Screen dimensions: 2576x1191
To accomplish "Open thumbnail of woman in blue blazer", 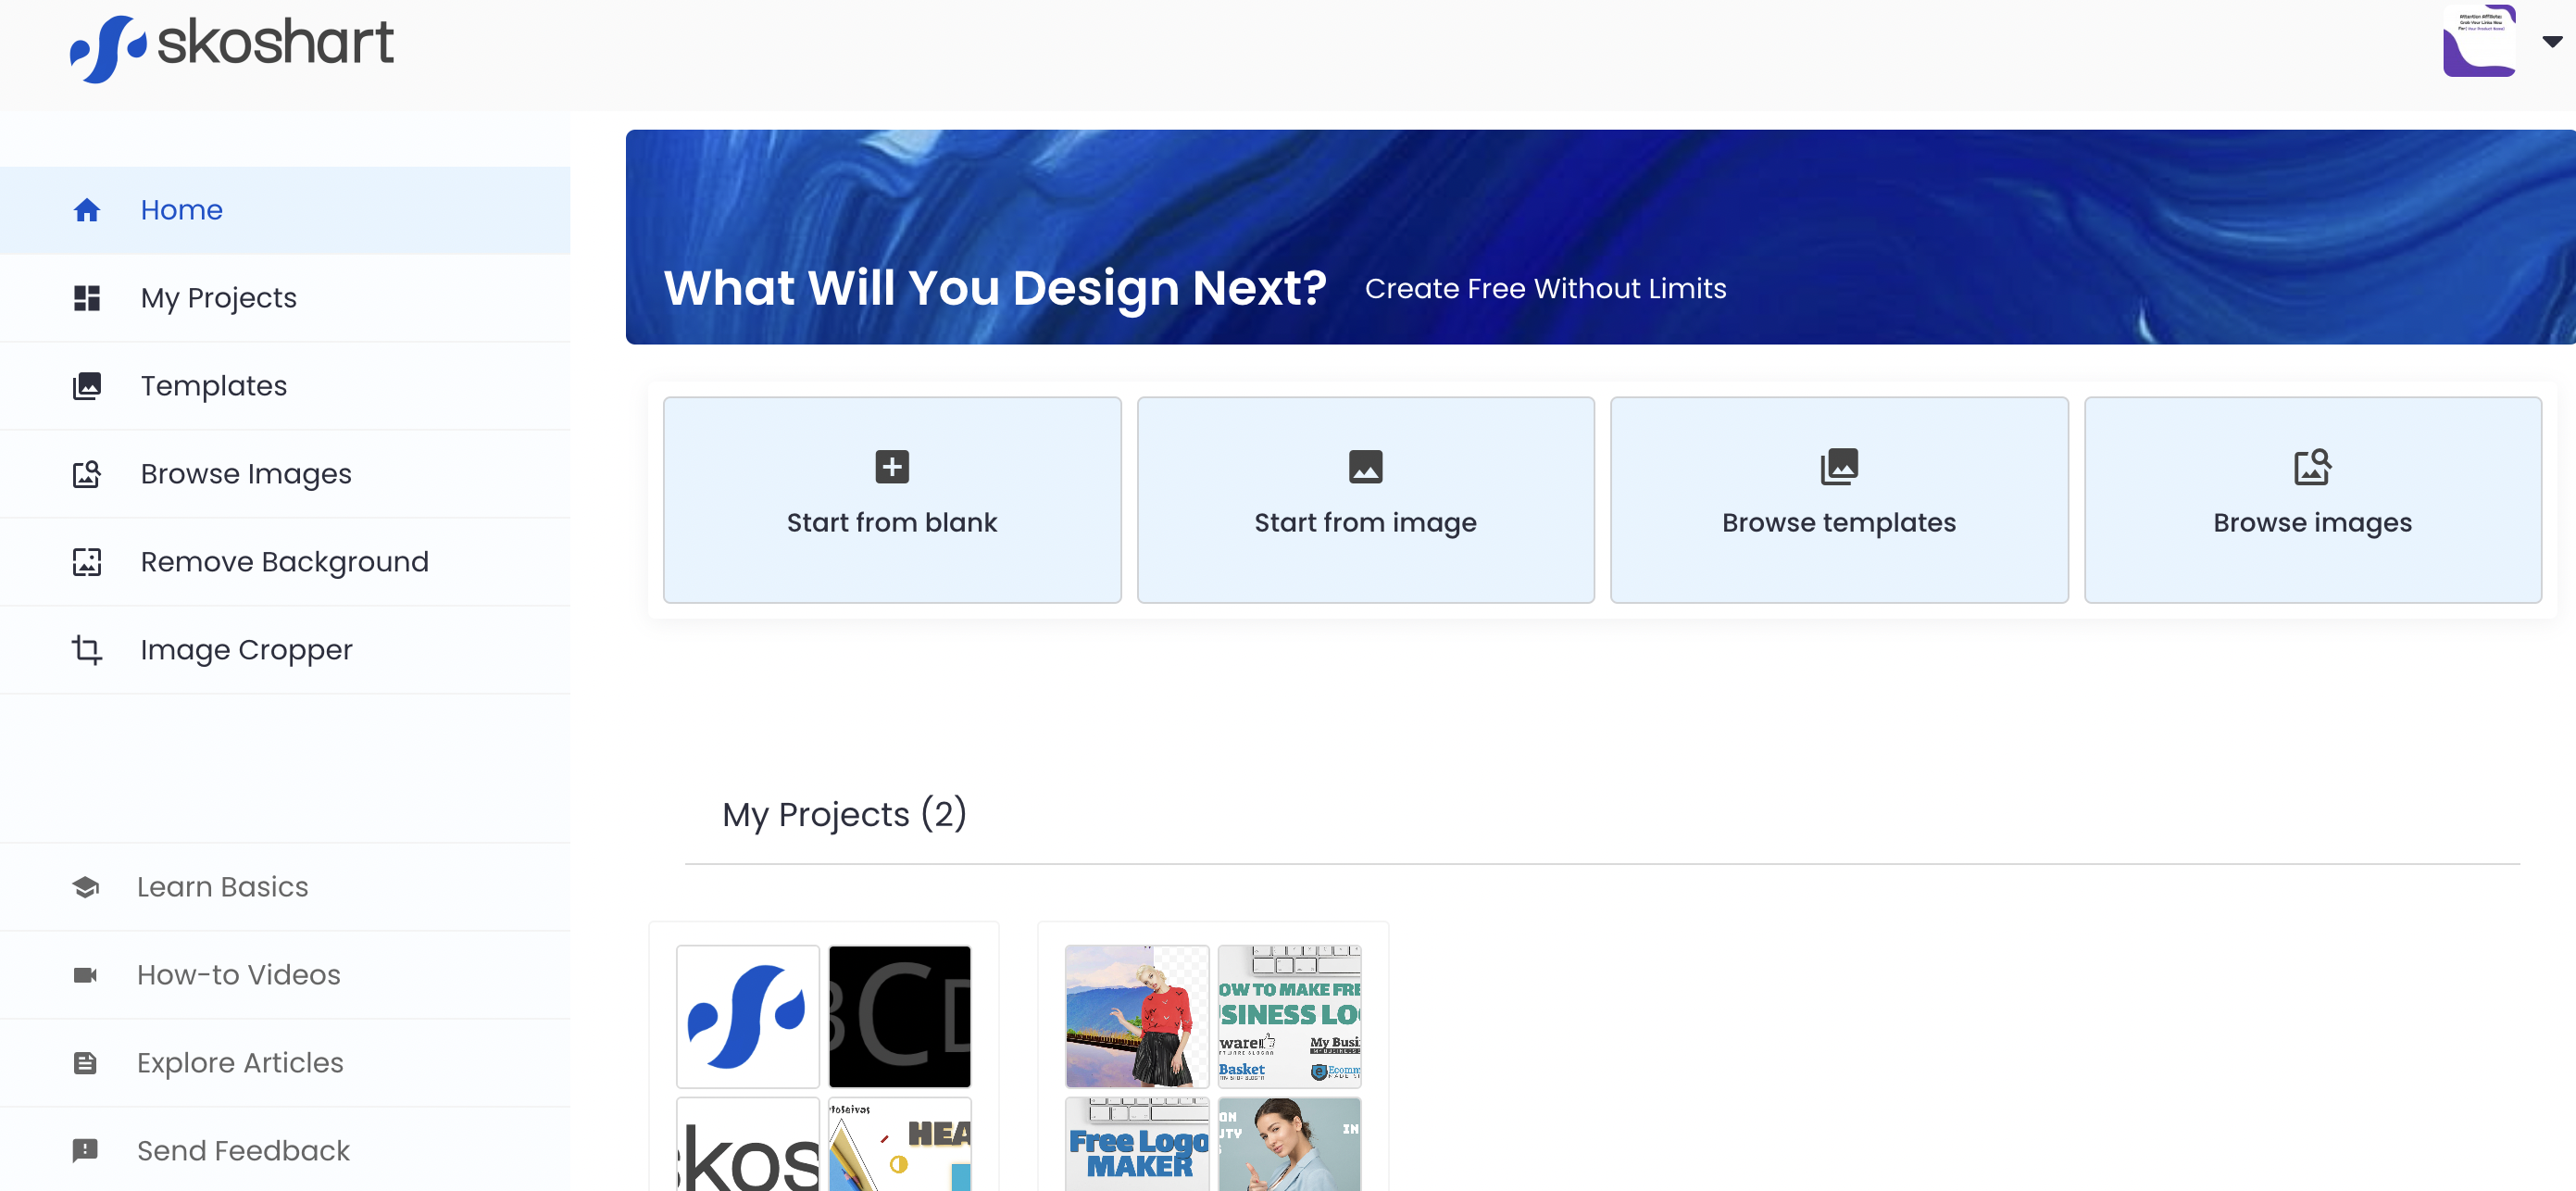I will coord(1290,1145).
